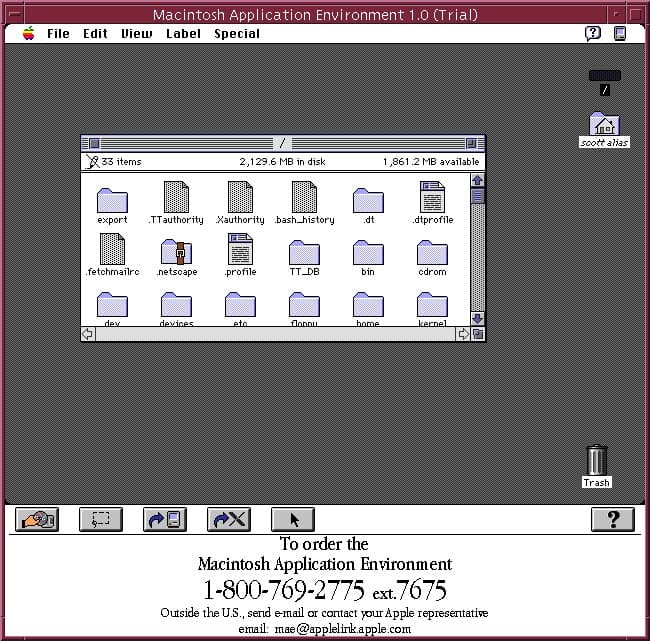Click the vertical scrollbar thumb

(478, 196)
